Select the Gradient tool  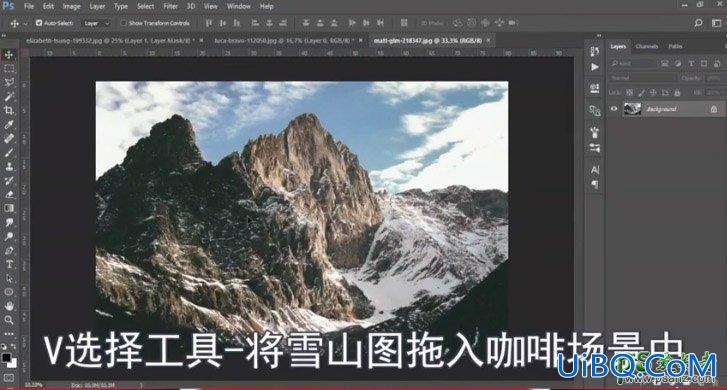click(9, 208)
